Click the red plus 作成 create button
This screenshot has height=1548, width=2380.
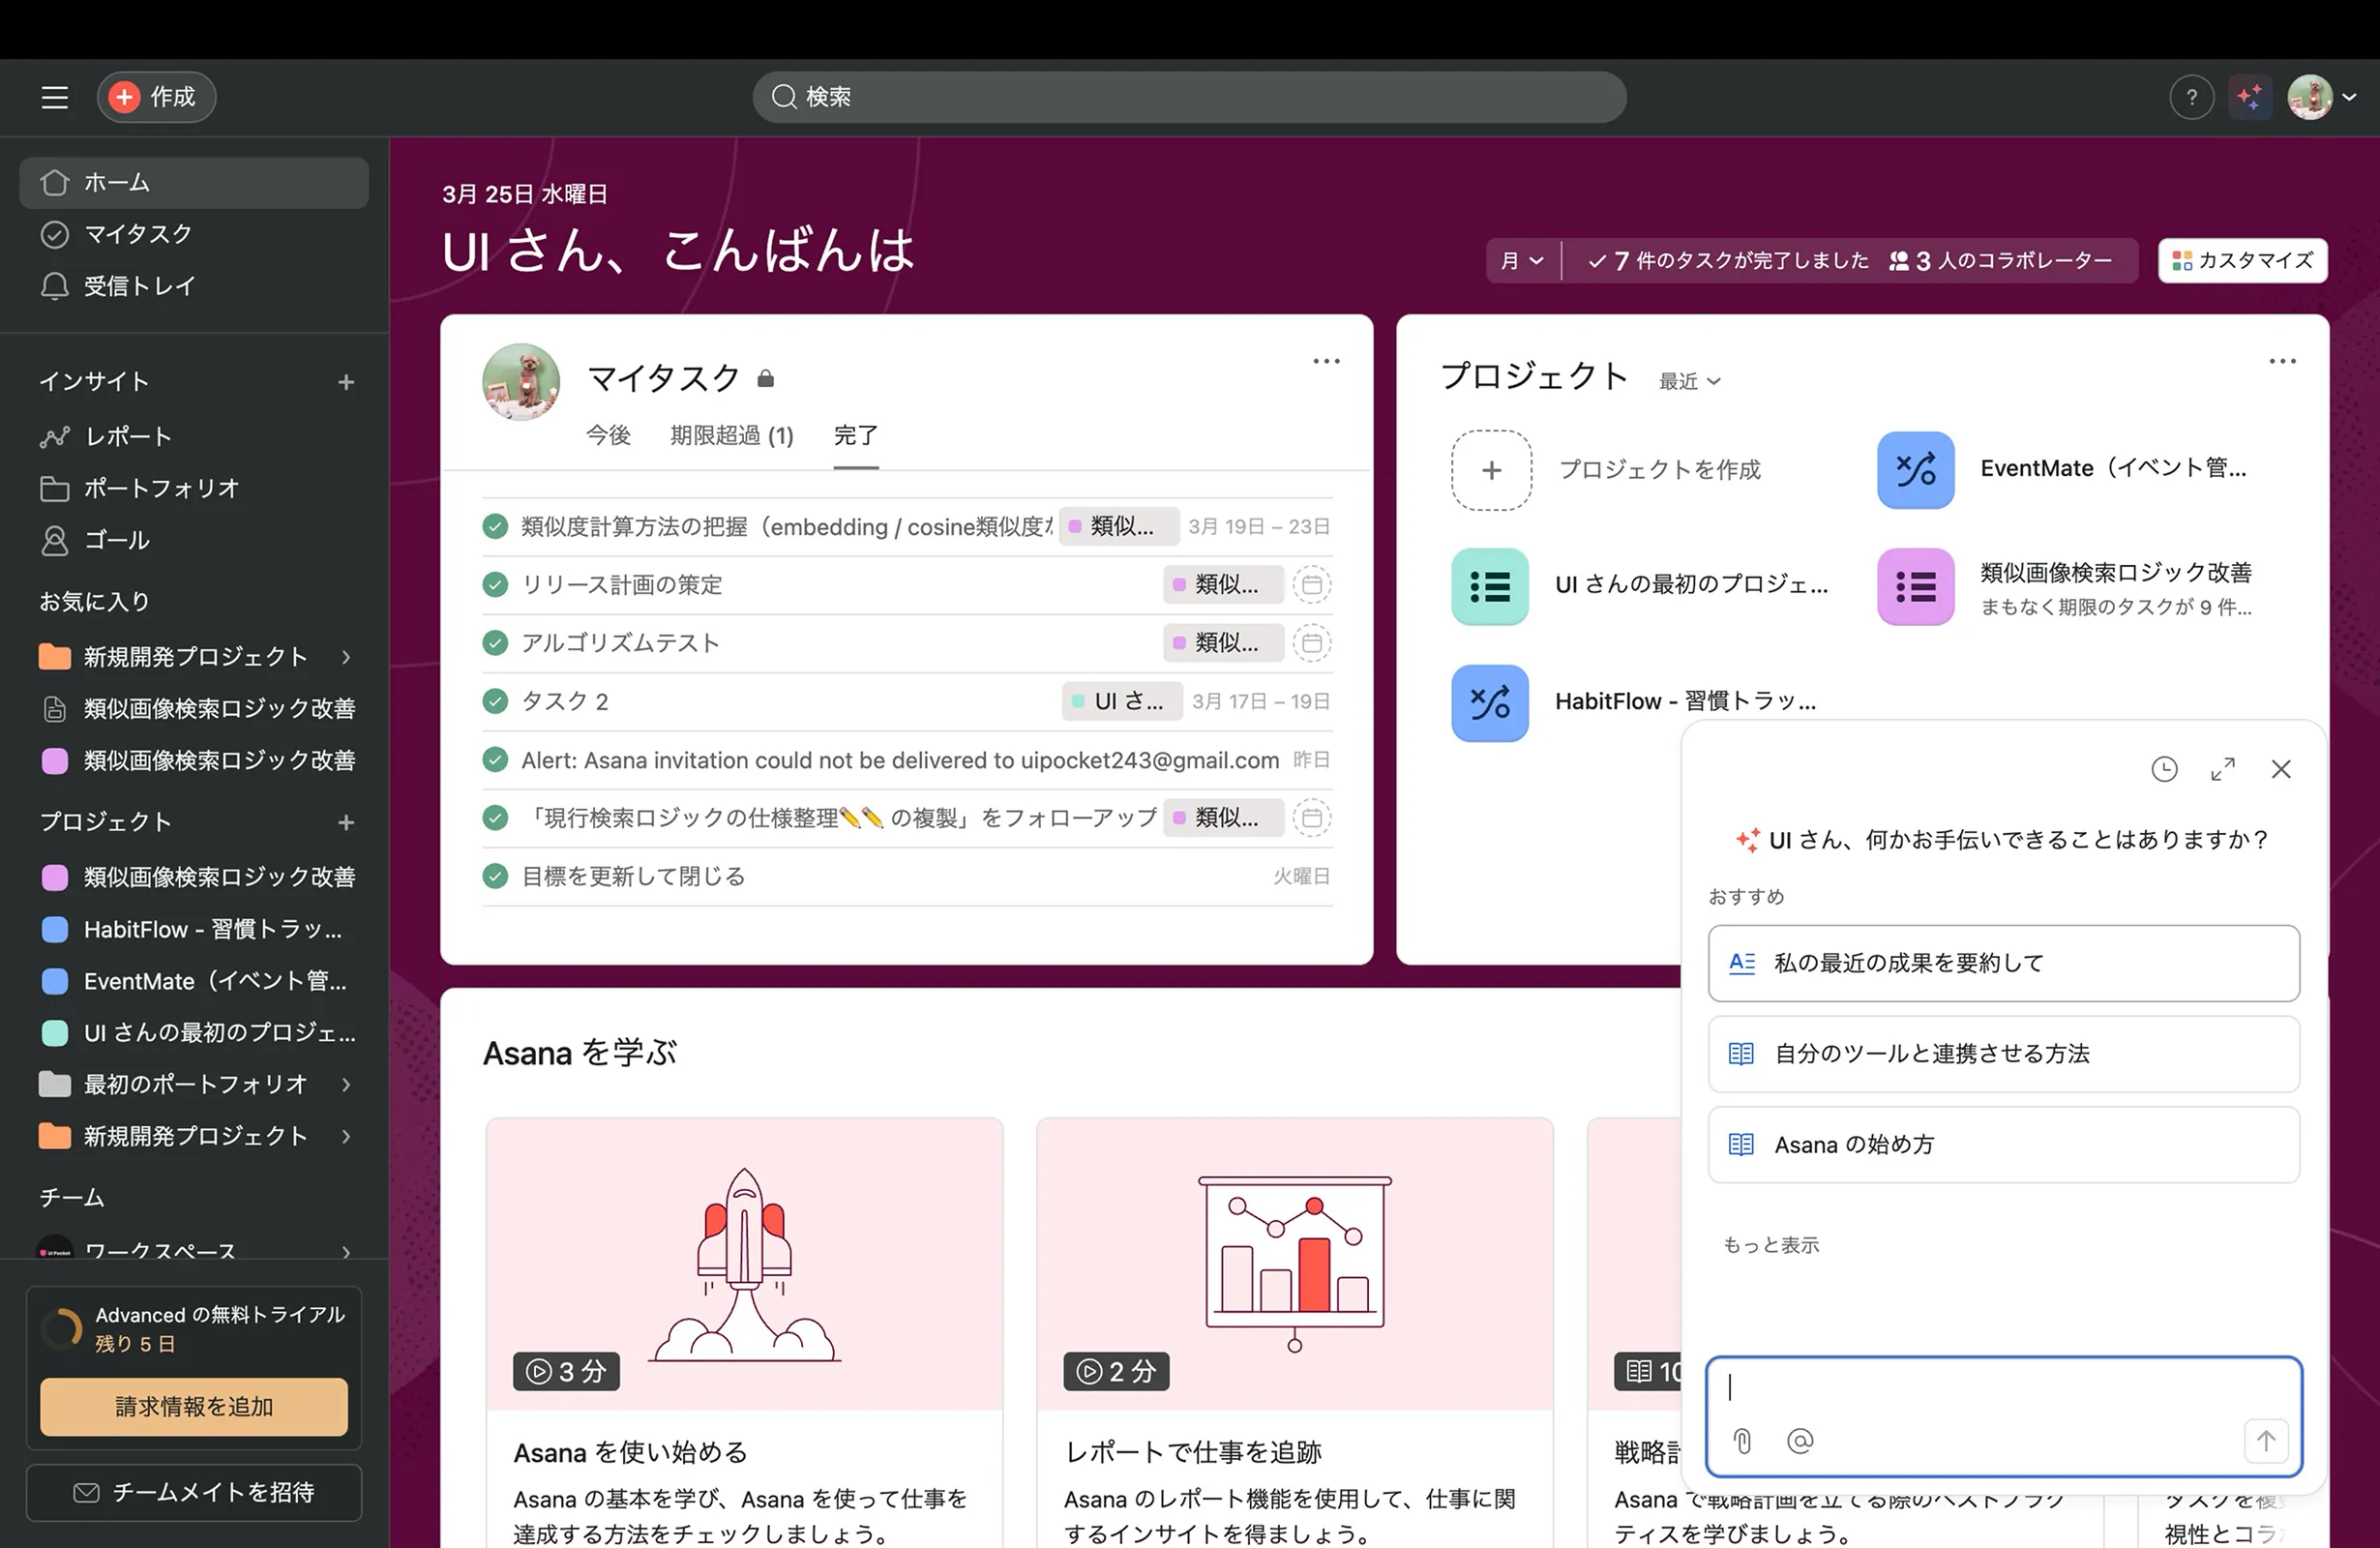[x=156, y=97]
